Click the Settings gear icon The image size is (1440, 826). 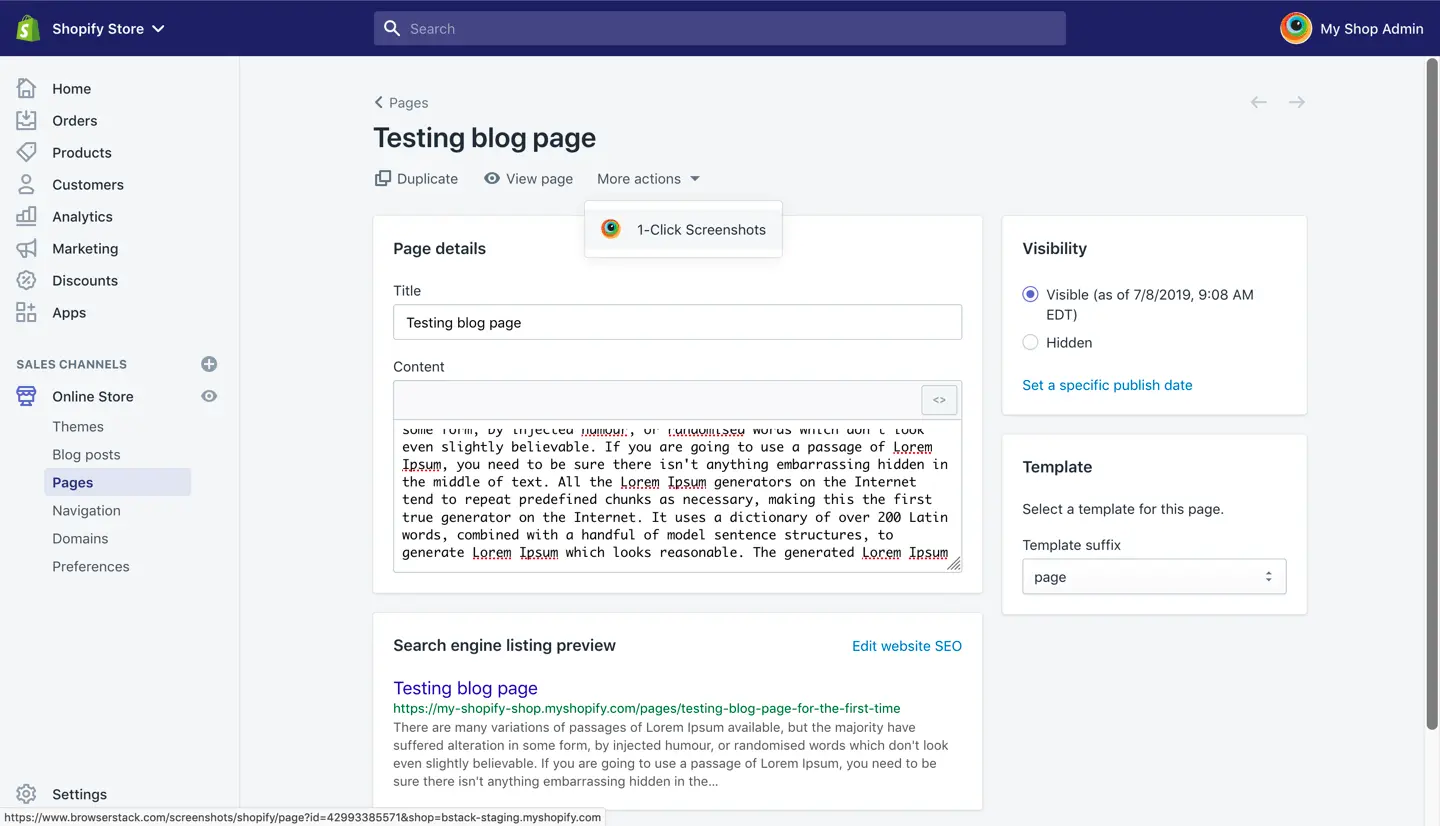(x=27, y=794)
